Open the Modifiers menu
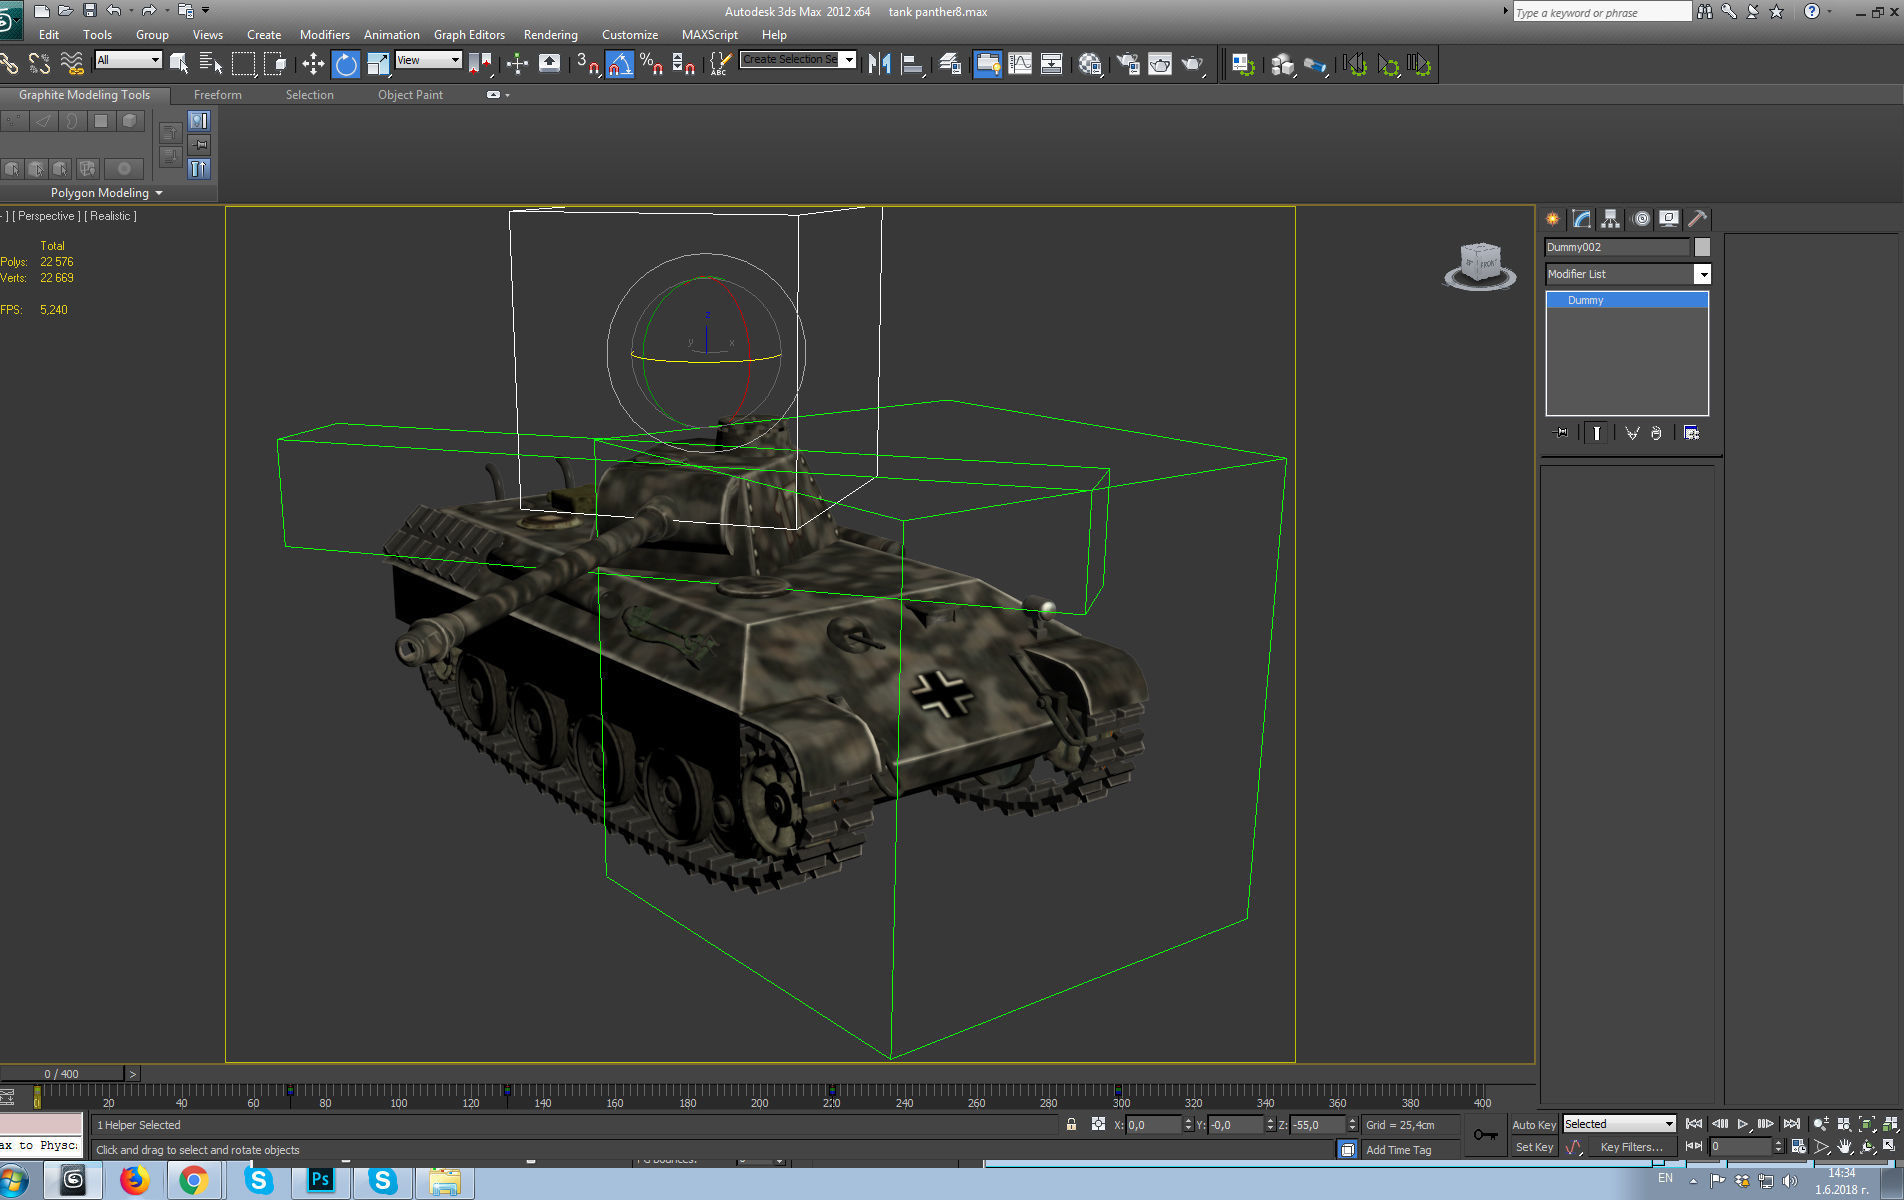Viewport: 1904px width, 1200px height. click(325, 35)
